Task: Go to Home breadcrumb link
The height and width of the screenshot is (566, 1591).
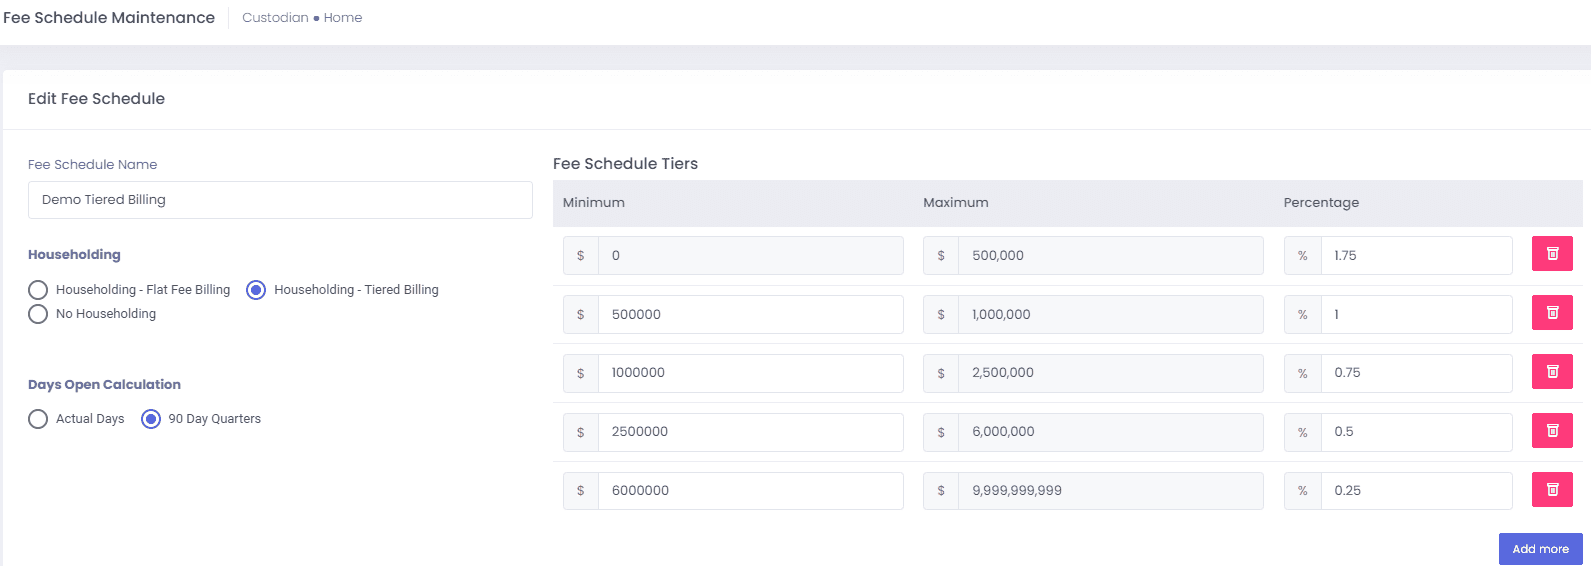Action: [343, 18]
